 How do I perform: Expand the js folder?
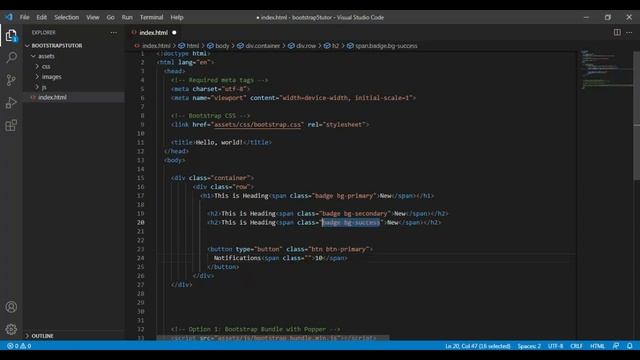click(44, 87)
